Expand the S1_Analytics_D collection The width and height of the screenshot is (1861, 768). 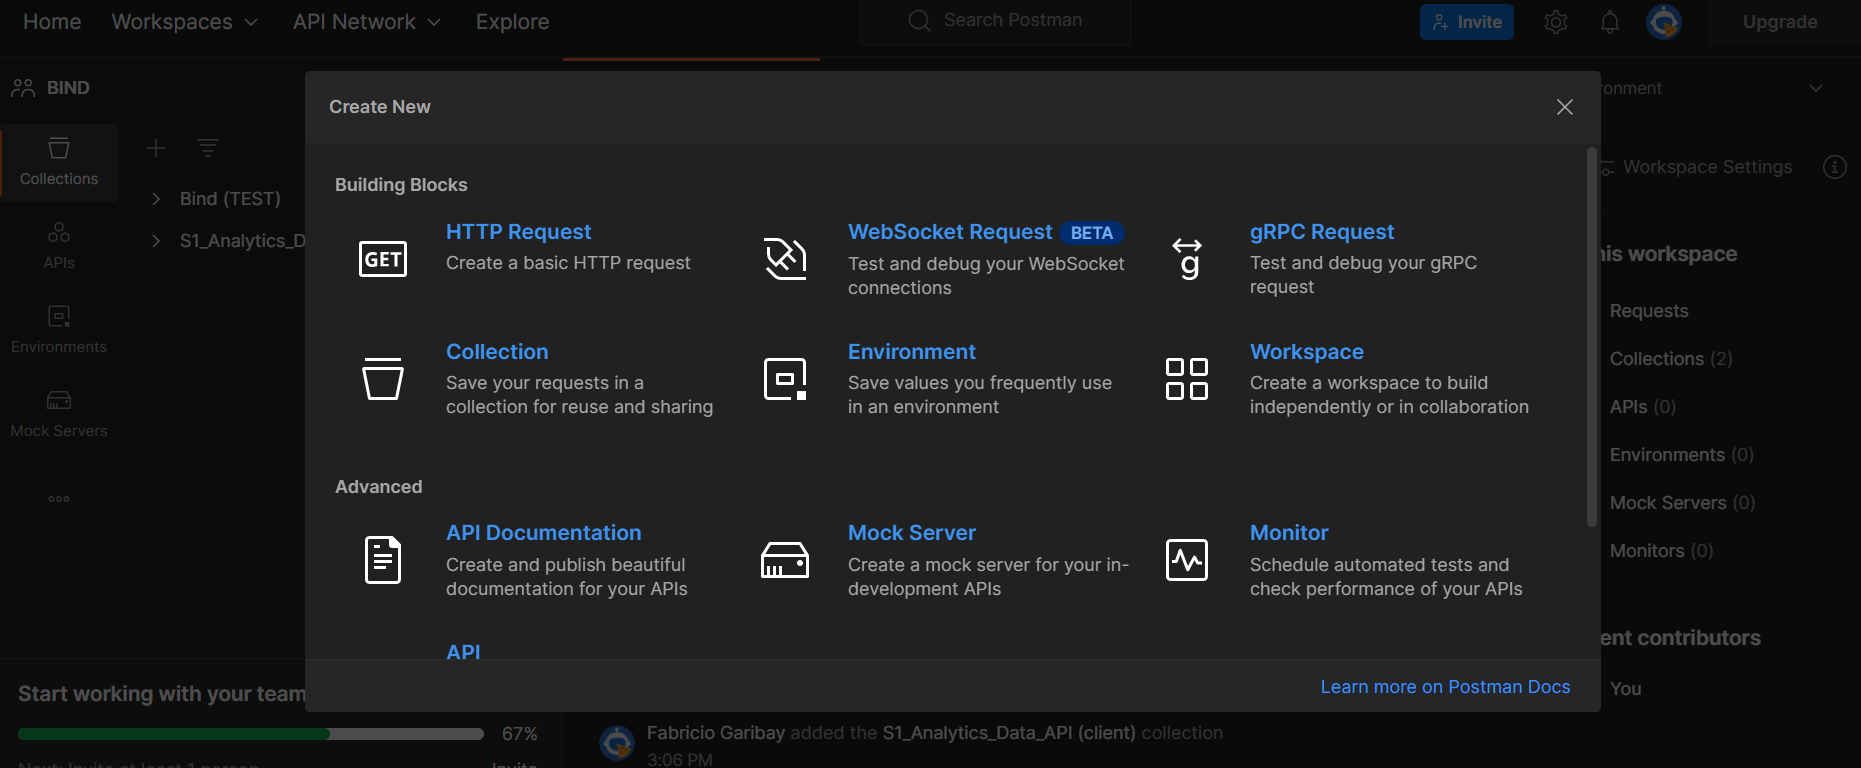click(x=156, y=241)
